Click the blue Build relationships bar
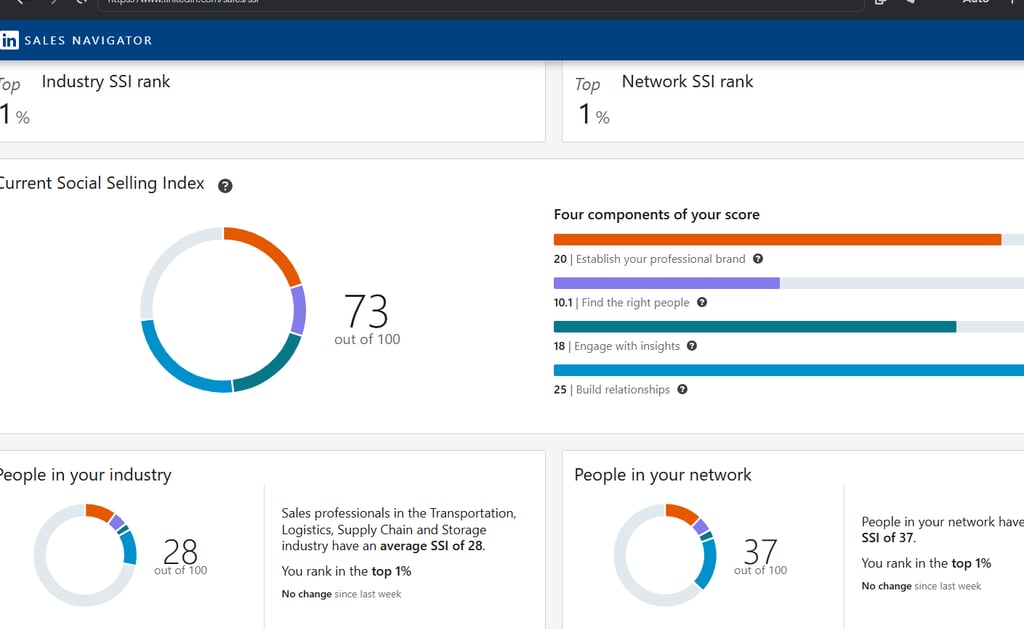Image resolution: width=1024 pixels, height=629 pixels. [789, 370]
